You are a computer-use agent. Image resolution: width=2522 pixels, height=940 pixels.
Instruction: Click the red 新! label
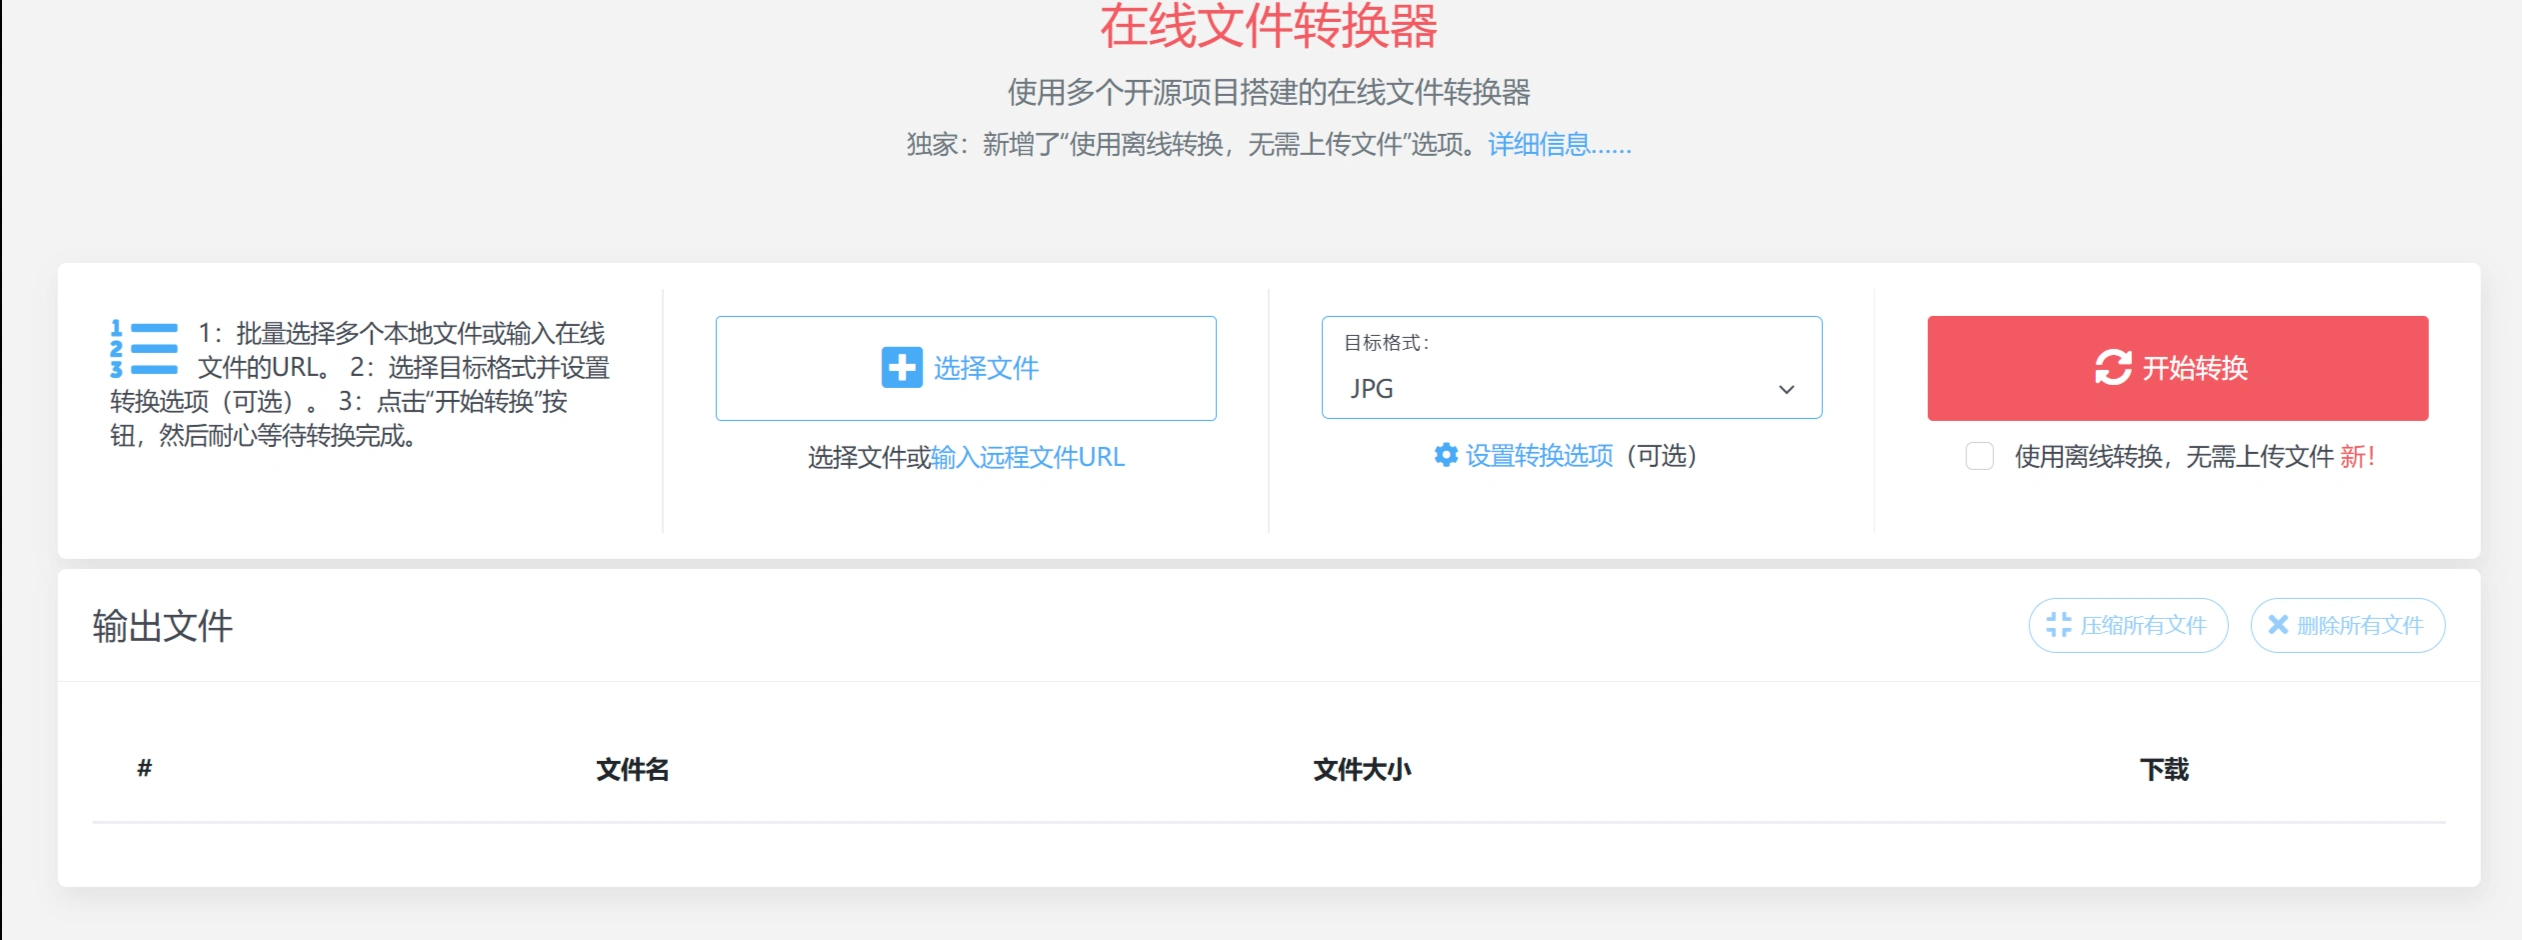coord(2355,458)
